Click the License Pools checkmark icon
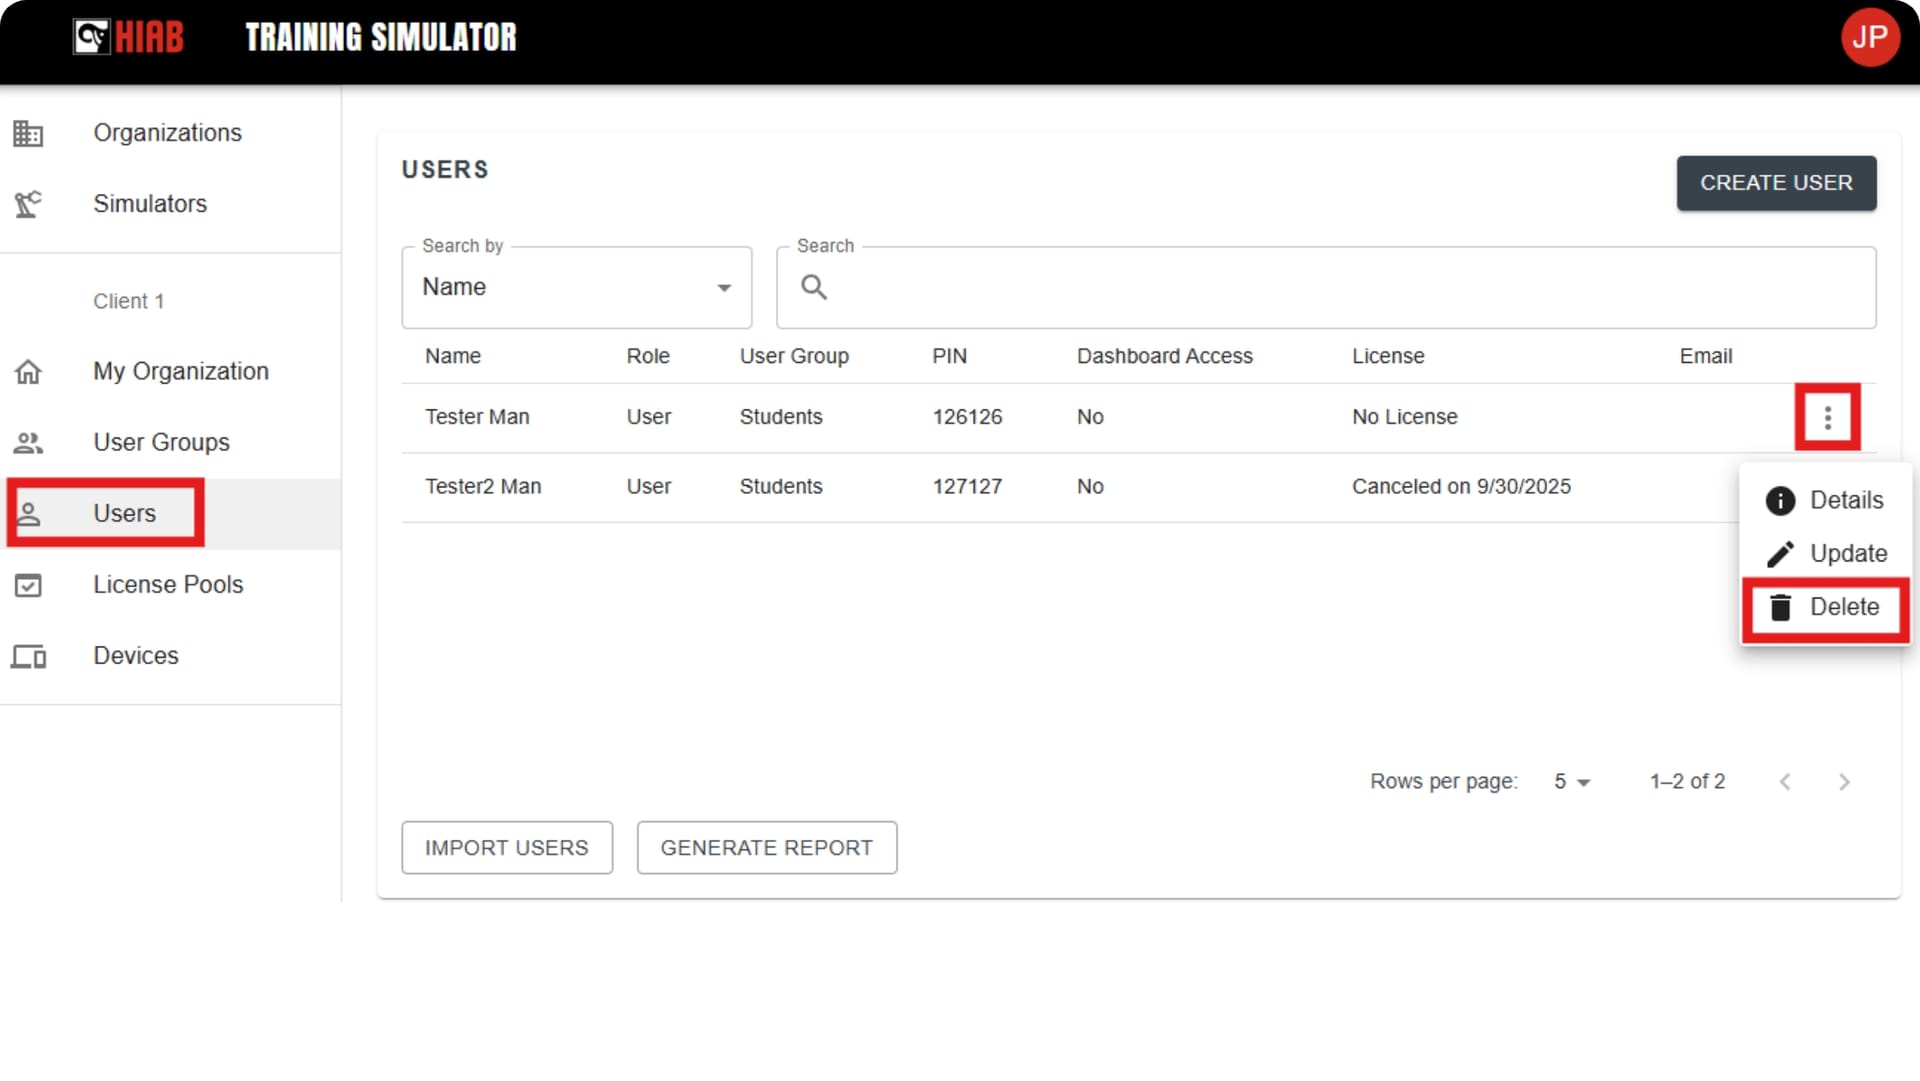The image size is (1920, 1081). click(28, 585)
